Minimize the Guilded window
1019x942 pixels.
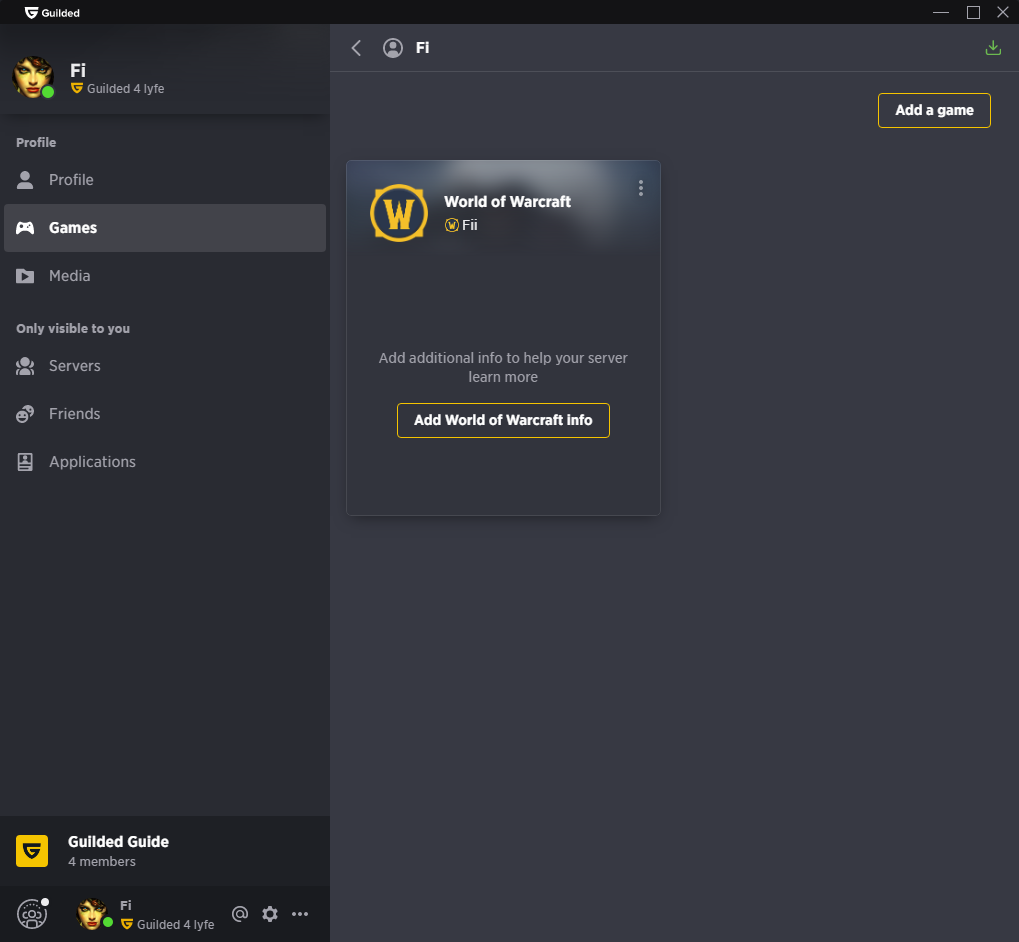[x=941, y=12]
